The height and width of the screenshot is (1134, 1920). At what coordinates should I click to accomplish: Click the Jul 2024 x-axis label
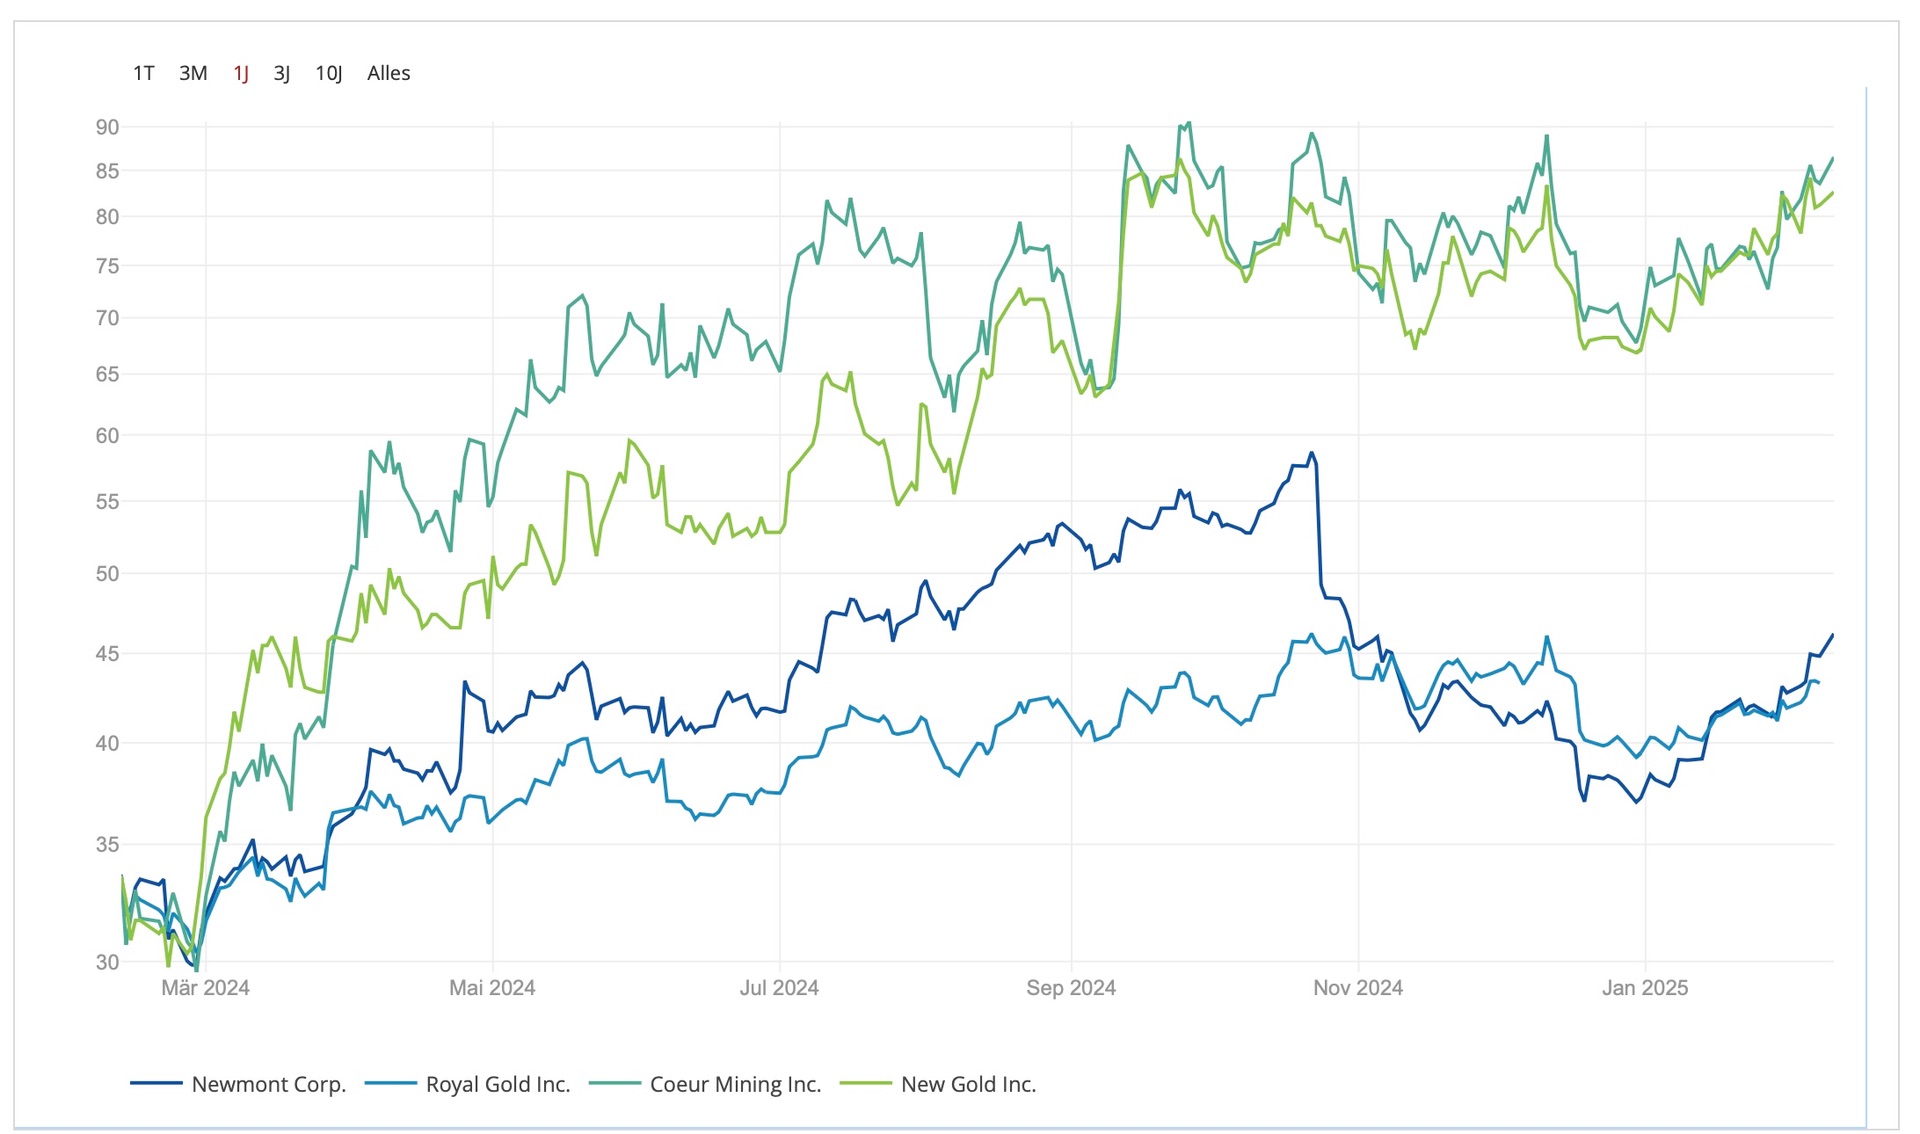pos(779,988)
